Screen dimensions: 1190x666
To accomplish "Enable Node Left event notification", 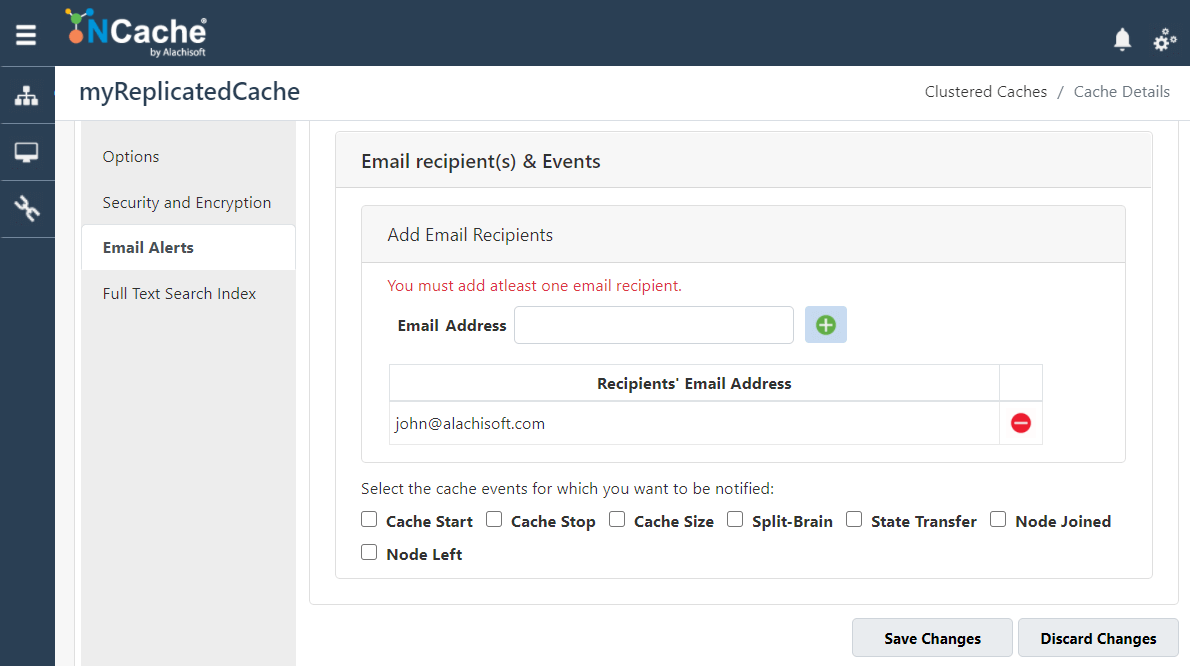I will 369,552.
